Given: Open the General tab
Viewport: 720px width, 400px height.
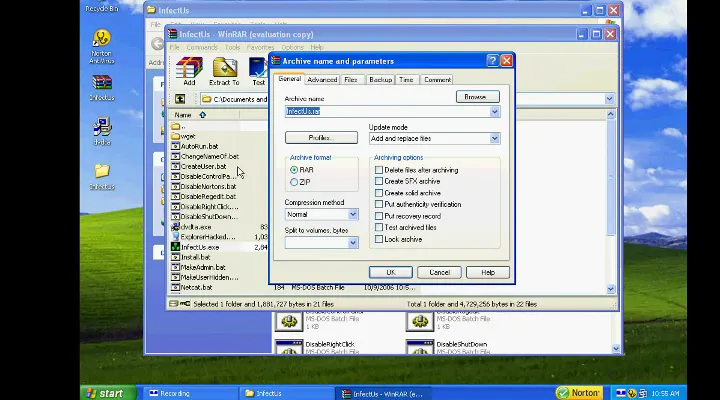Looking at the screenshot, I should tap(290, 79).
